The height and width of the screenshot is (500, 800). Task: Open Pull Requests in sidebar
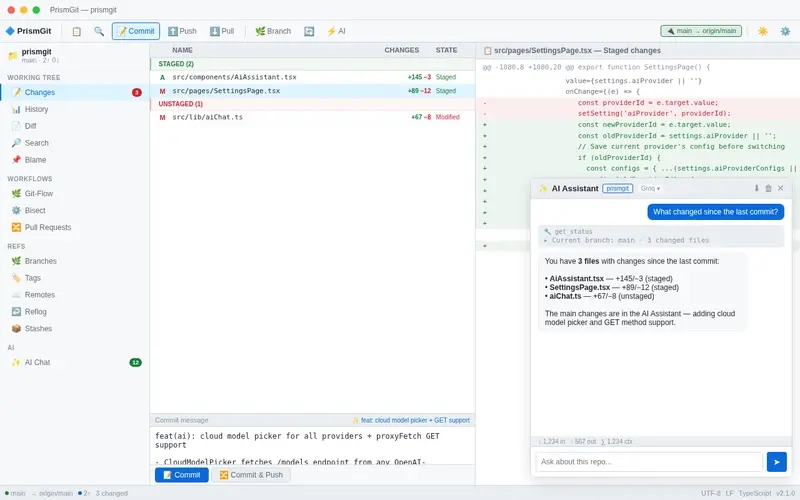(x=74, y=227)
